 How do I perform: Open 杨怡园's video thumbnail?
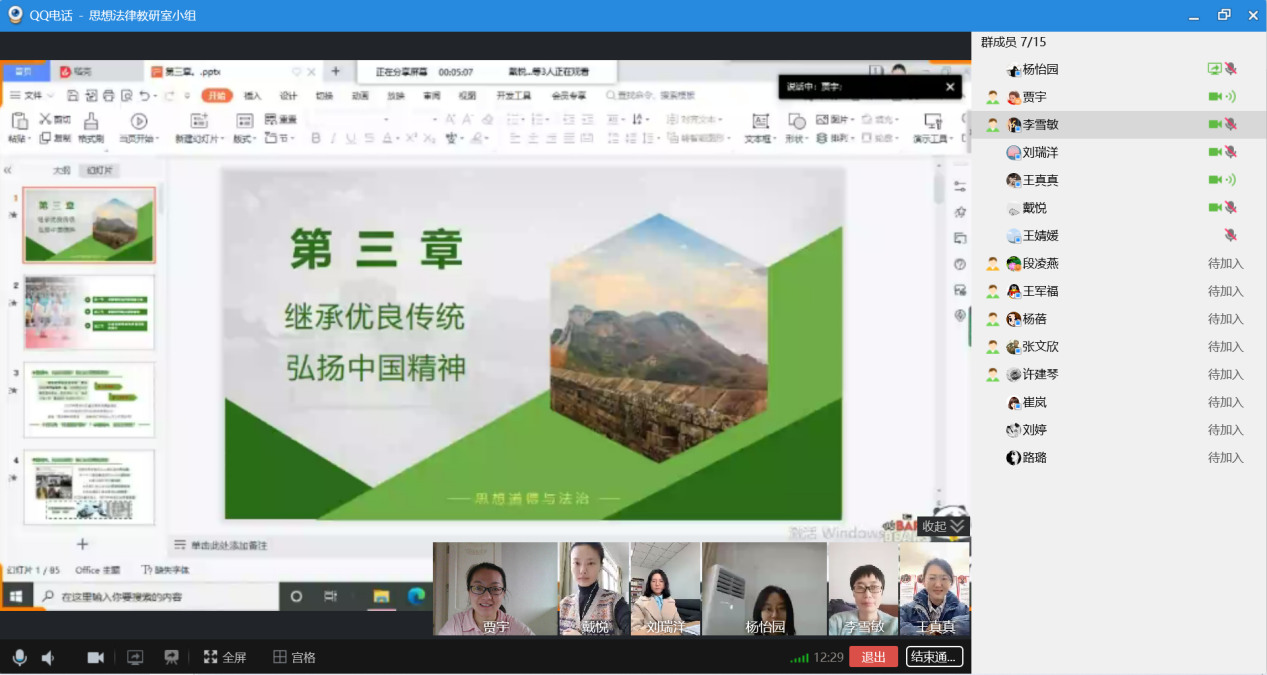pos(765,589)
